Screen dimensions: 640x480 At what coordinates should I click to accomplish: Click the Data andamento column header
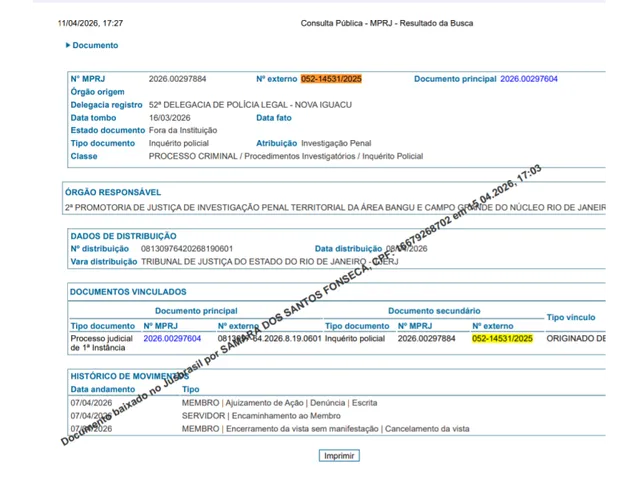click(x=103, y=389)
